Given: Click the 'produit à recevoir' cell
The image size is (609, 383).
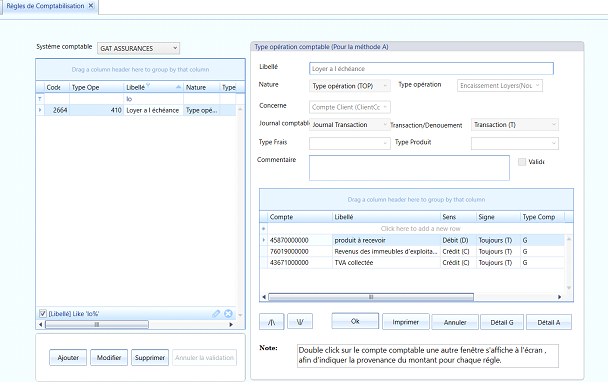Looking at the screenshot, I should pos(386,240).
